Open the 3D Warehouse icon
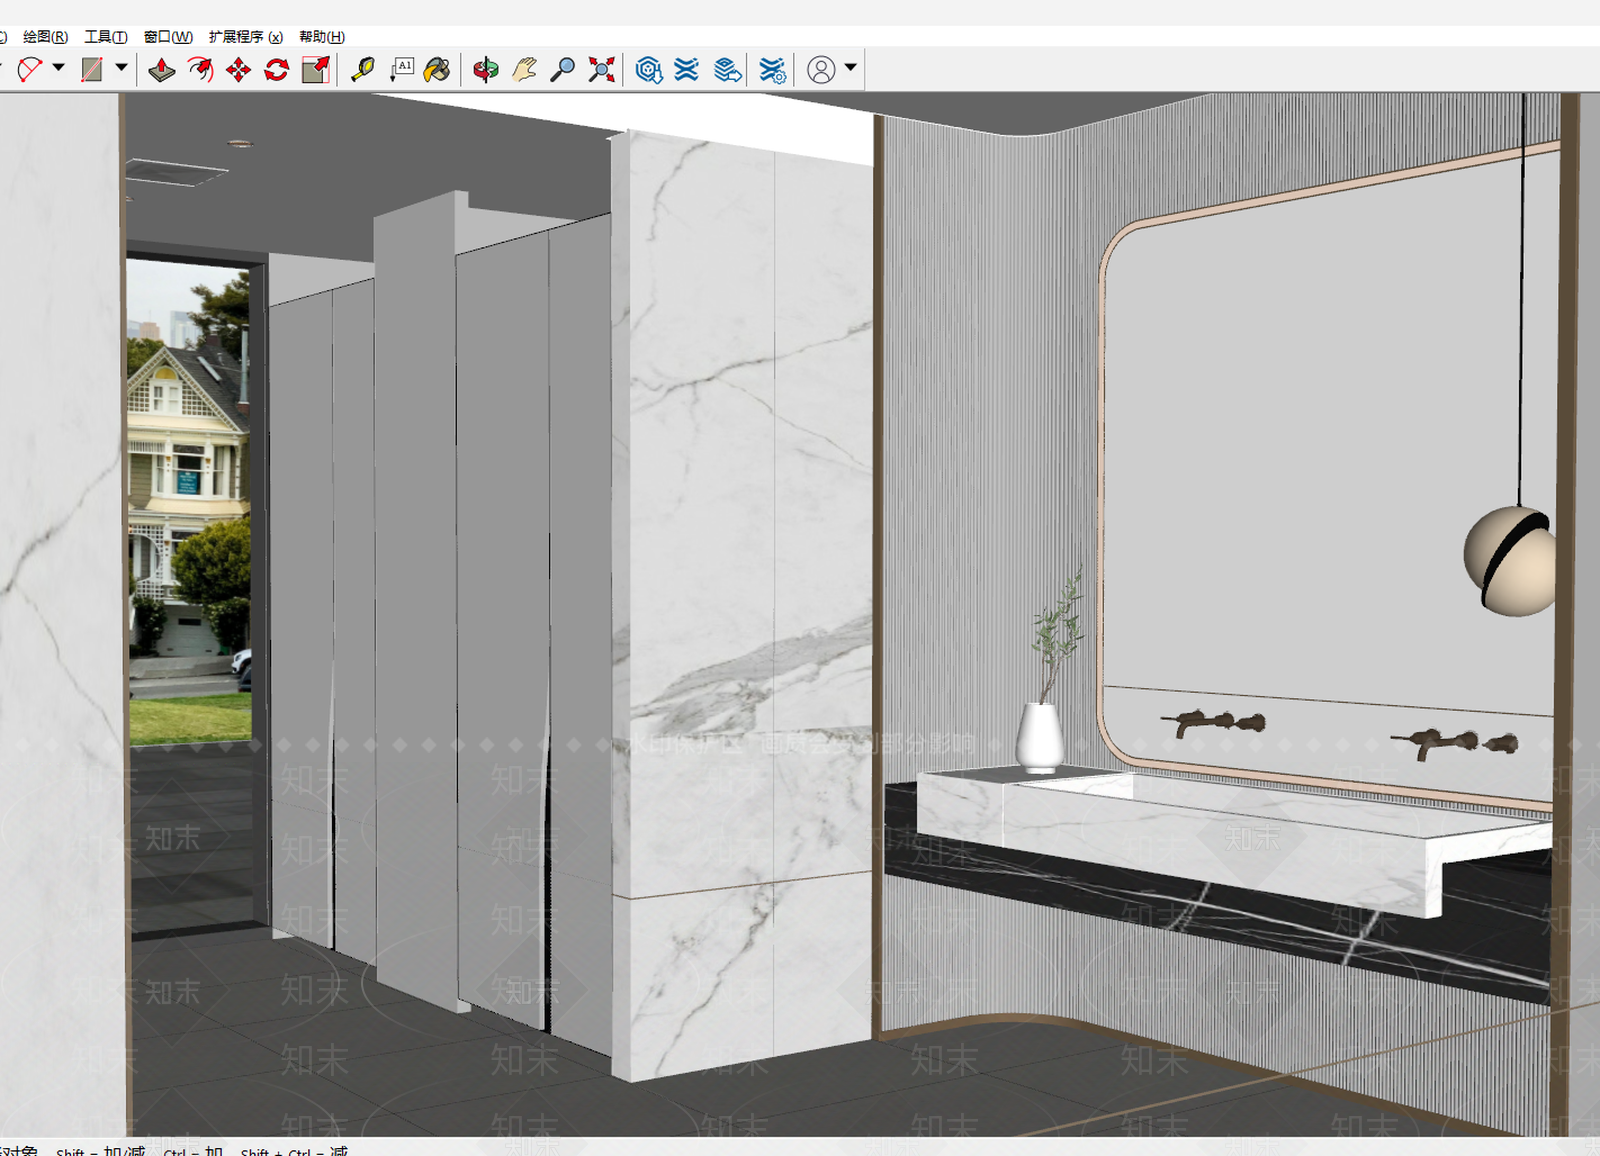1600x1156 pixels. (x=649, y=69)
